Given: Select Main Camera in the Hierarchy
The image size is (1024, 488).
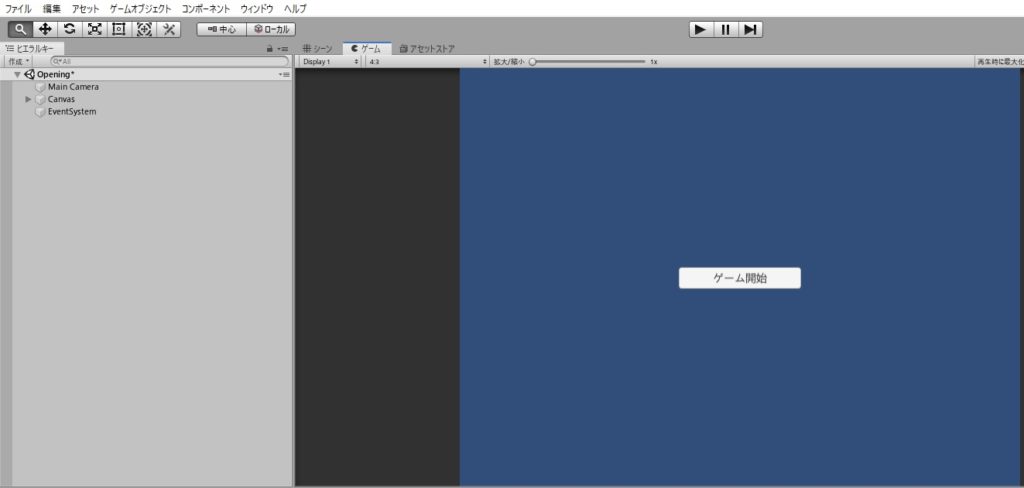Looking at the screenshot, I should 73,87.
